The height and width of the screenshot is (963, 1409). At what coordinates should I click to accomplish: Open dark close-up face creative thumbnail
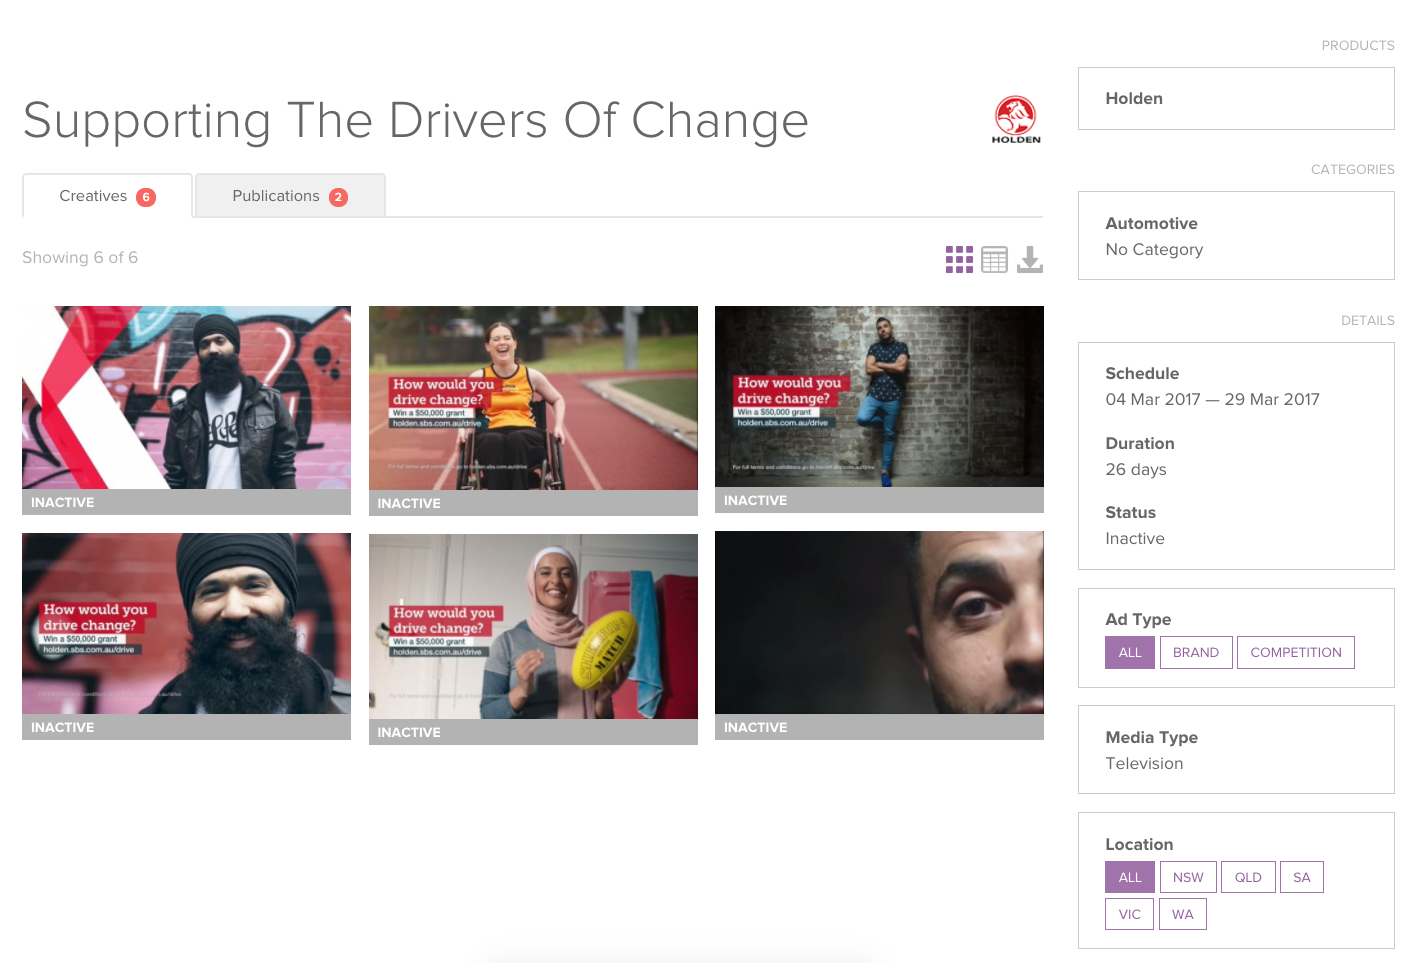[879, 623]
